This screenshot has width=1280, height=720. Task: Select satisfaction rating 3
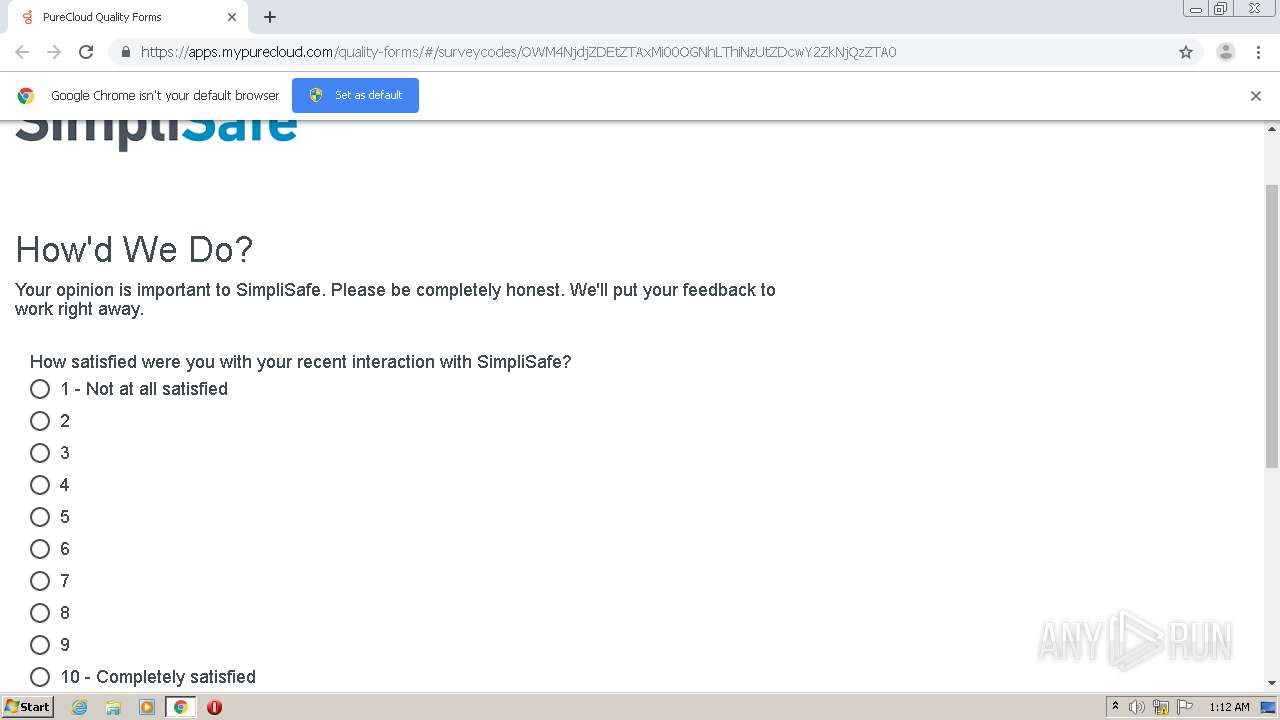pos(40,453)
